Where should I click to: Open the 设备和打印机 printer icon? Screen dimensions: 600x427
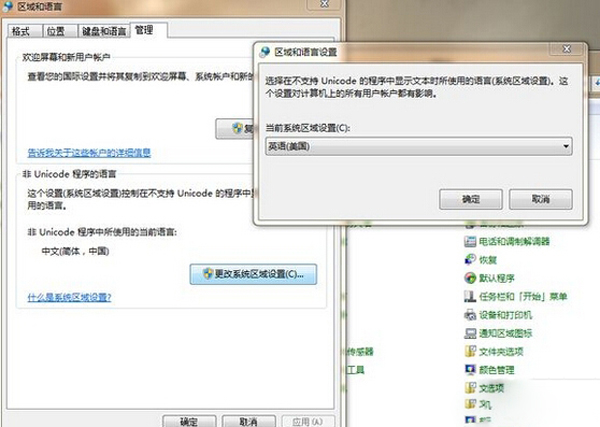tap(470, 315)
